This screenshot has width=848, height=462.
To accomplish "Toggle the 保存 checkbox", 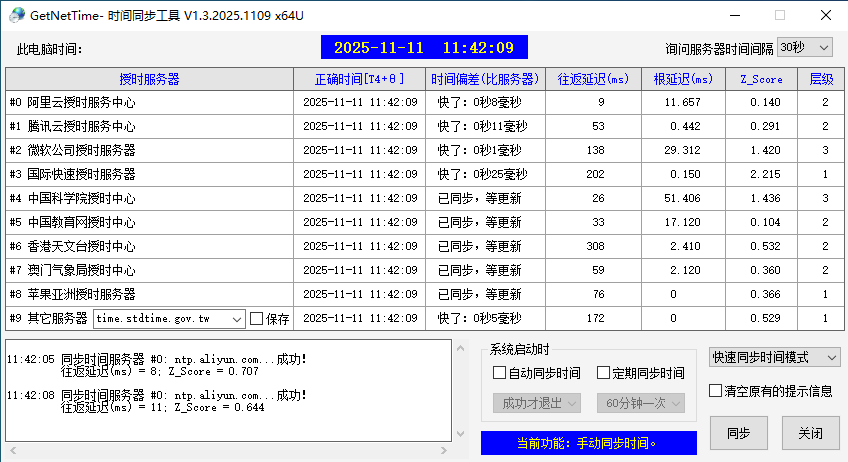I will coord(270,319).
